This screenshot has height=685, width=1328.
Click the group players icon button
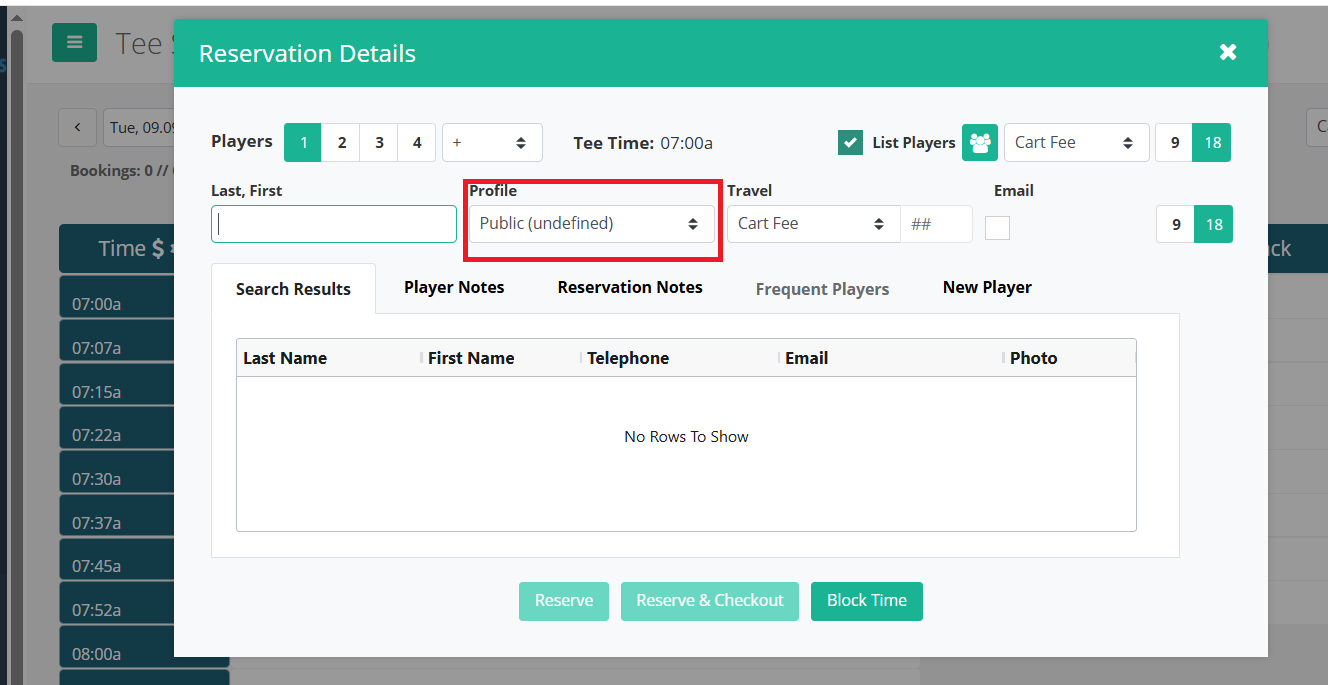coord(980,142)
